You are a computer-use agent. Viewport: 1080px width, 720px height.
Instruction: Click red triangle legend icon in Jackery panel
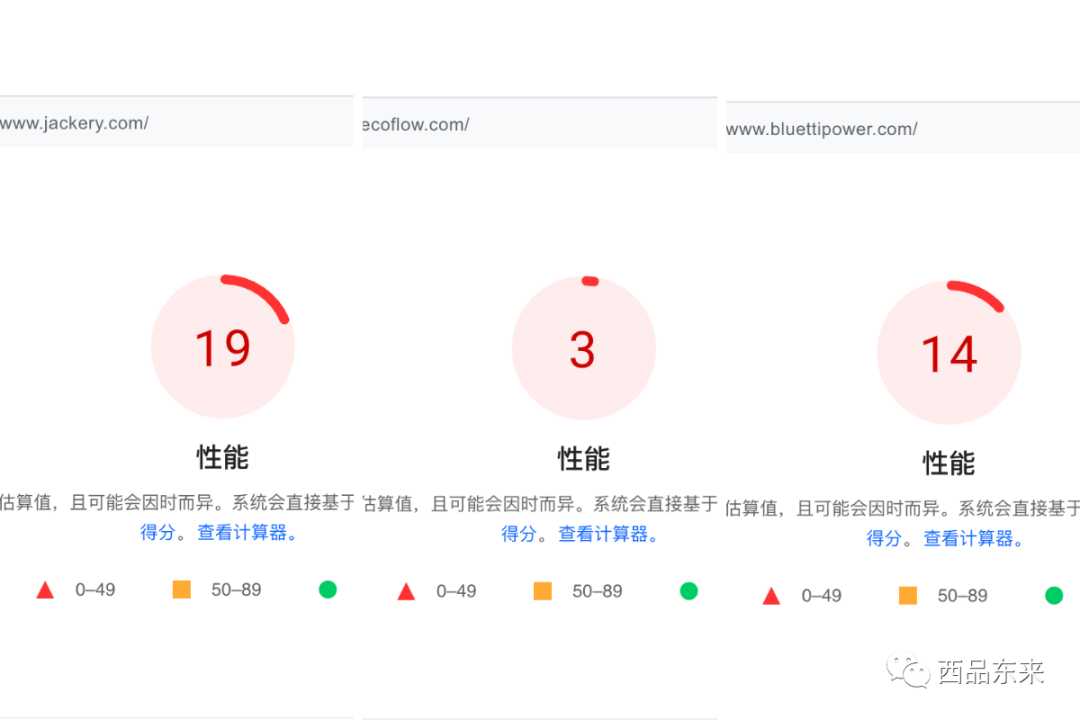coord(45,590)
